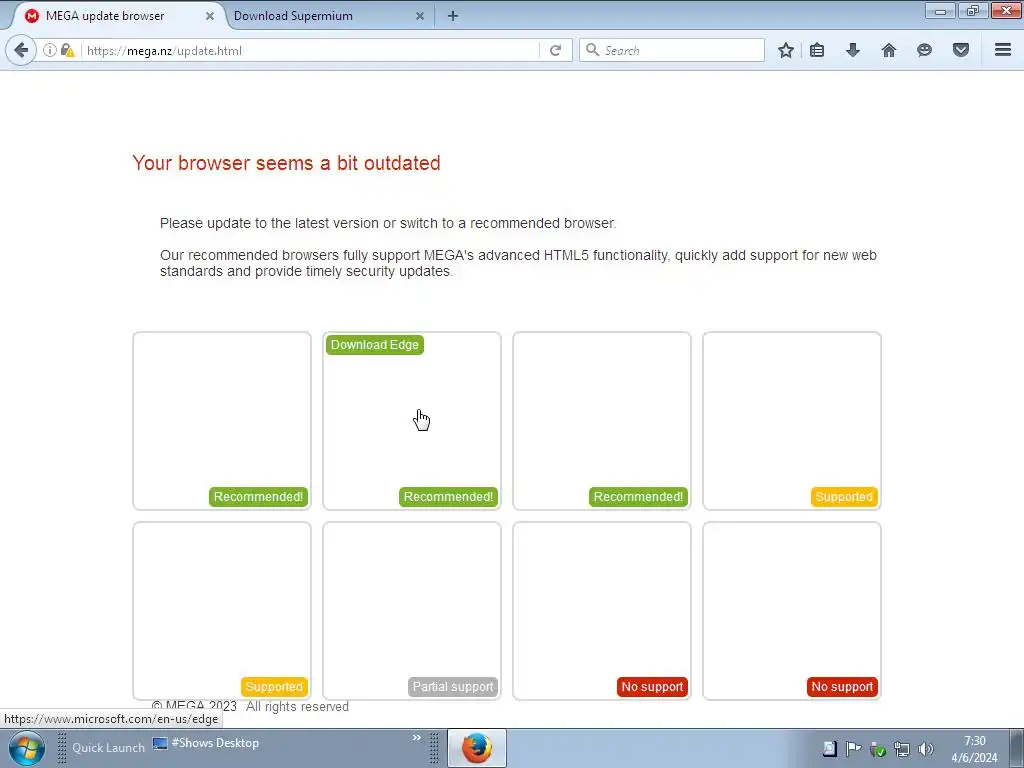This screenshot has width=1024, height=768.
Task: Go back with the browser back arrow
Action: click(21, 50)
